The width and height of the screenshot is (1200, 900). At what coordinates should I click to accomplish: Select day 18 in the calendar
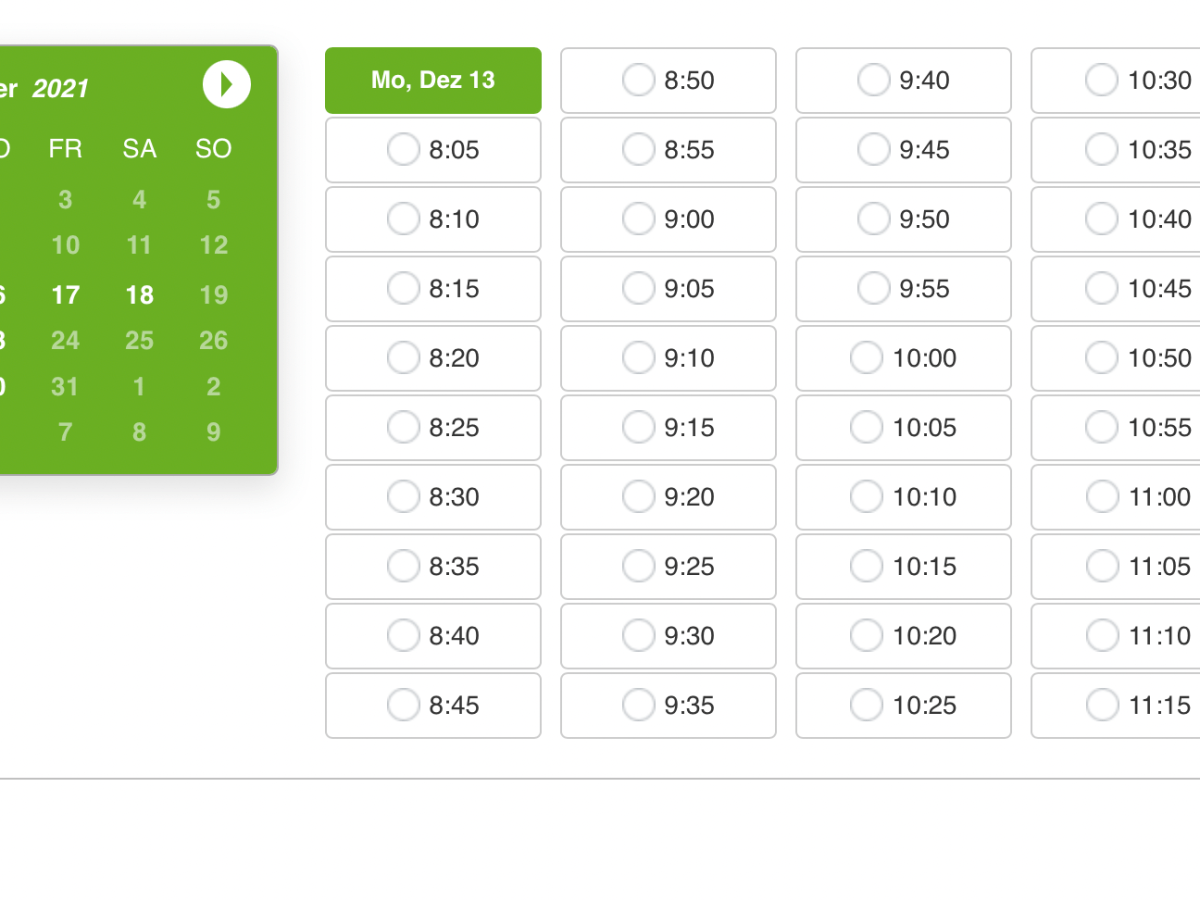139,295
